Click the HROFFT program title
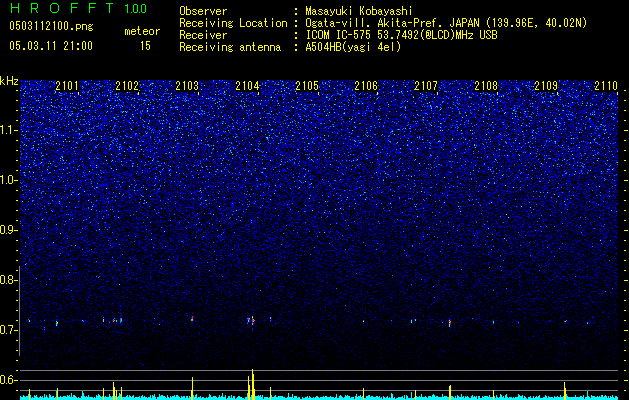This screenshot has width=629, height=400. (62, 8)
